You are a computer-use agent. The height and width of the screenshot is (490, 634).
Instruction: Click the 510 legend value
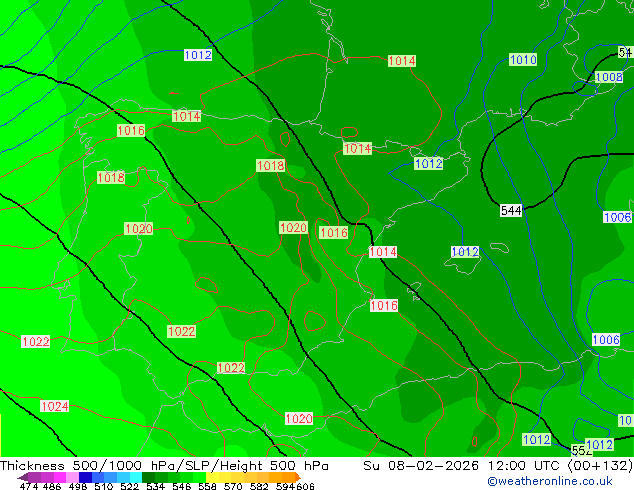point(104,486)
